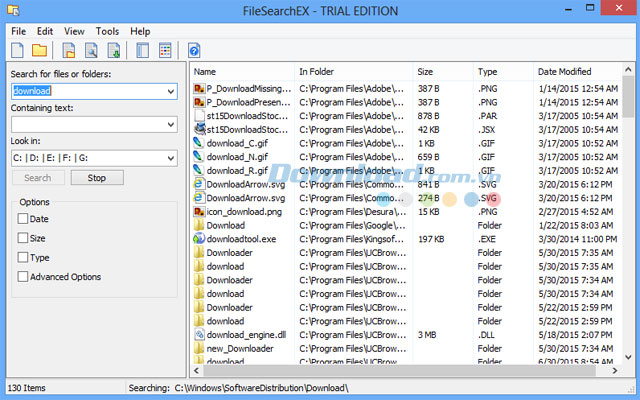640x400 pixels.
Task: Click date '3/30/2014 11:00 PM' cell
Action: [x=578, y=239]
